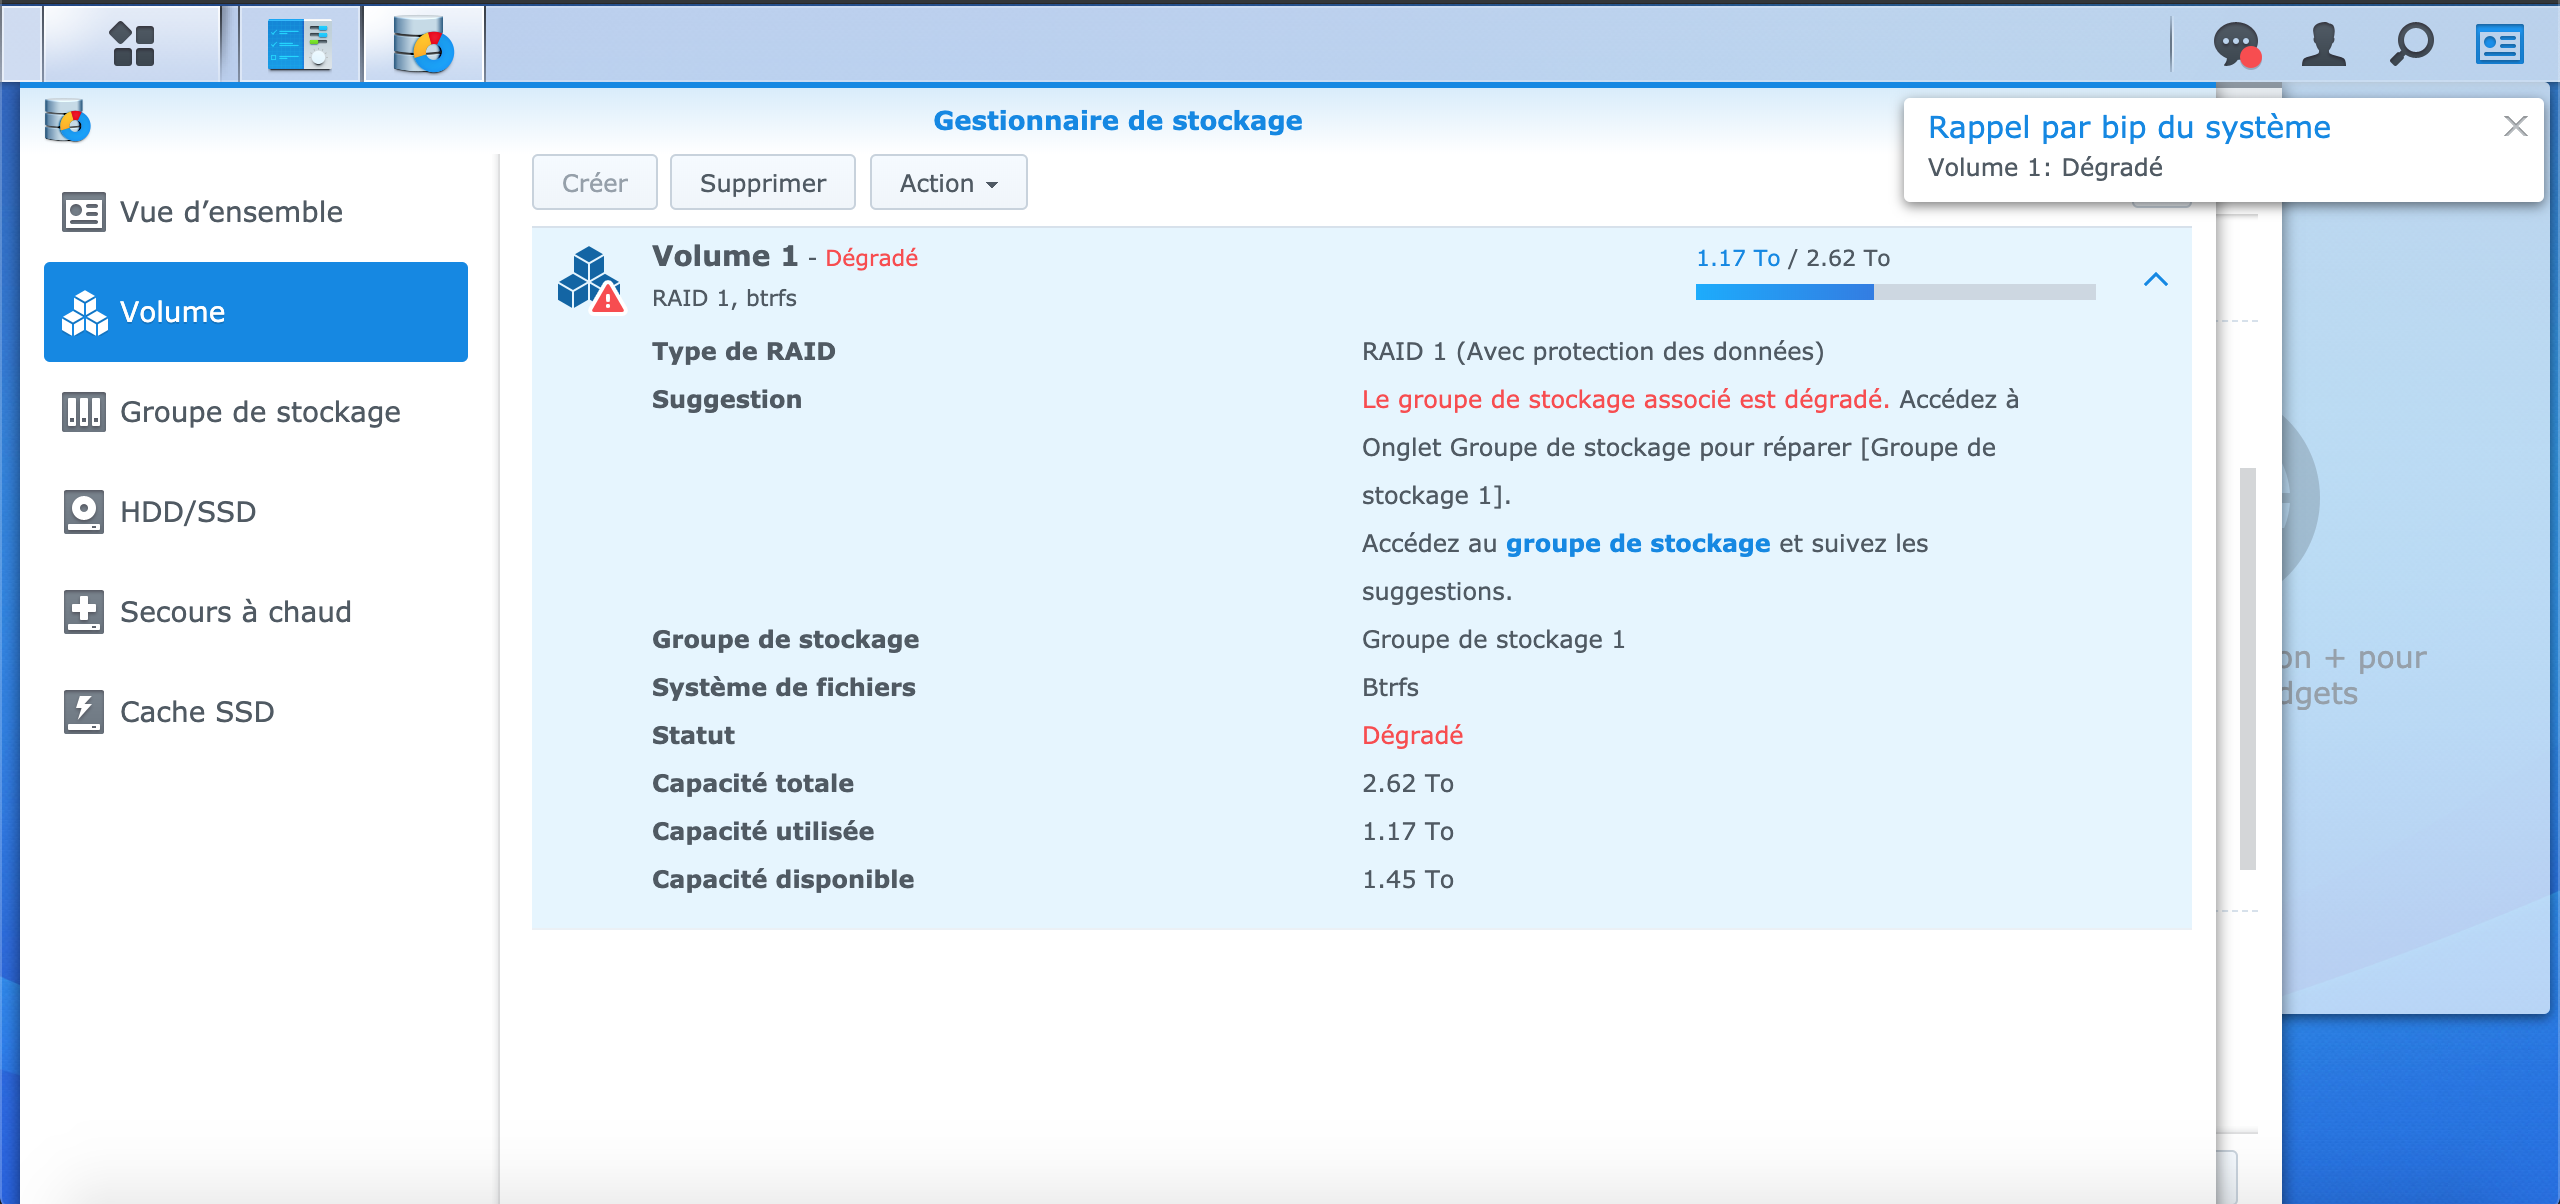This screenshot has height=1204, width=2560.
Task: Open the notifications chat bubble icon
Action: coord(2236,44)
